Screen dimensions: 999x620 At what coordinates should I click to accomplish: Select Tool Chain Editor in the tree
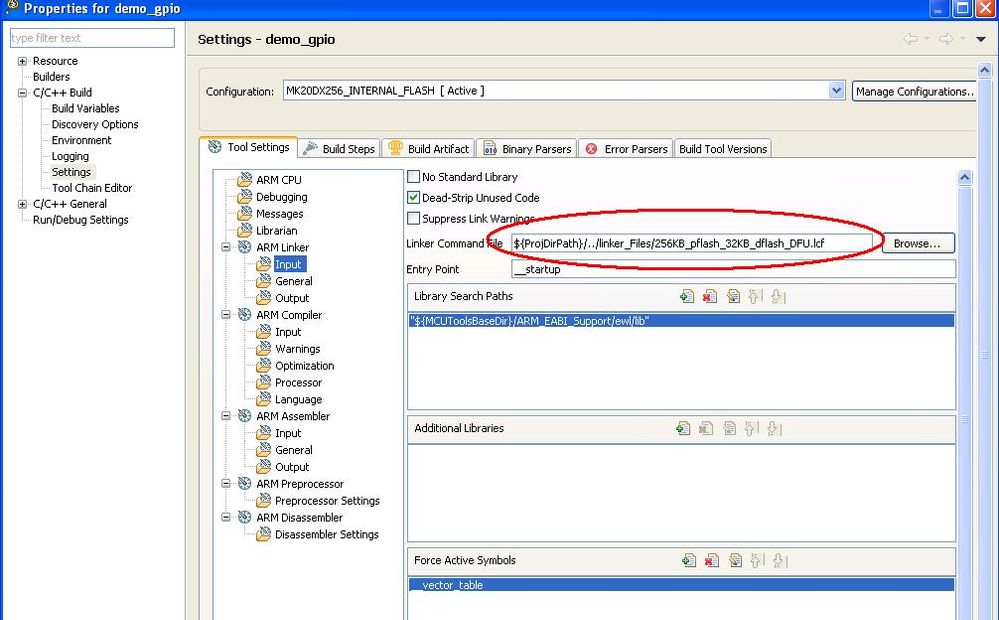click(x=92, y=188)
